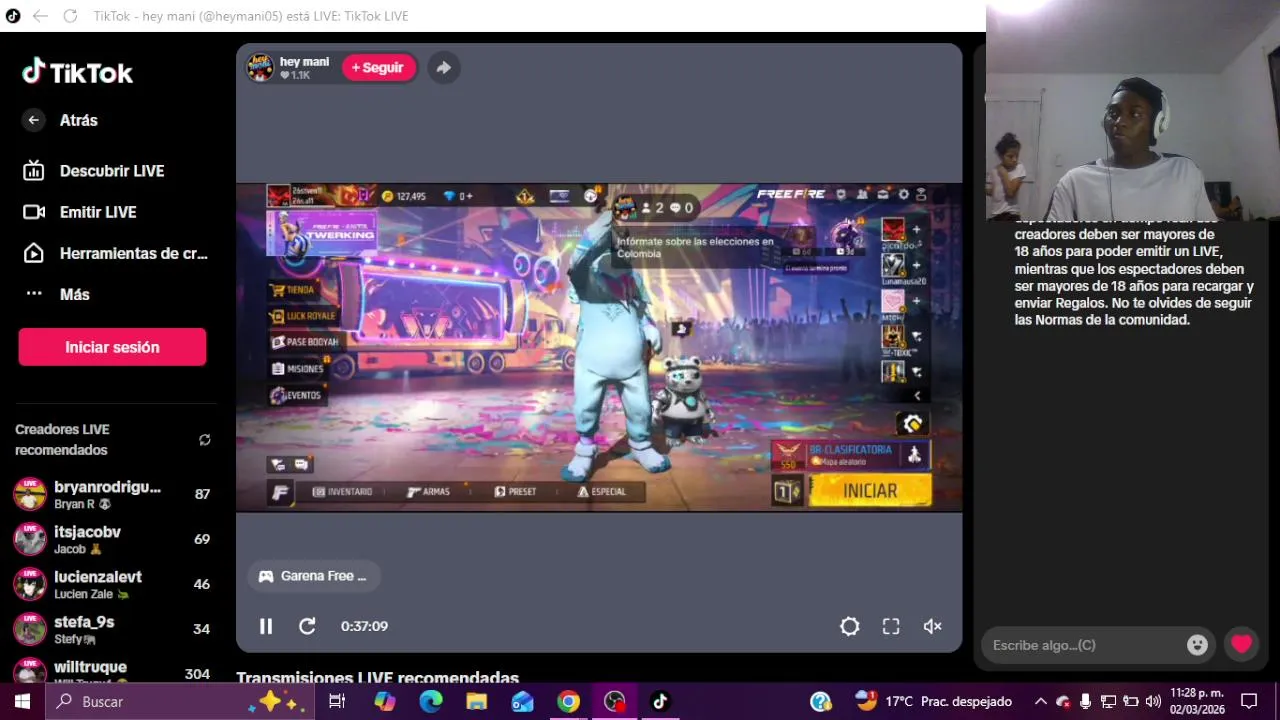
Task: Open volume control in system tray
Action: 1153,702
